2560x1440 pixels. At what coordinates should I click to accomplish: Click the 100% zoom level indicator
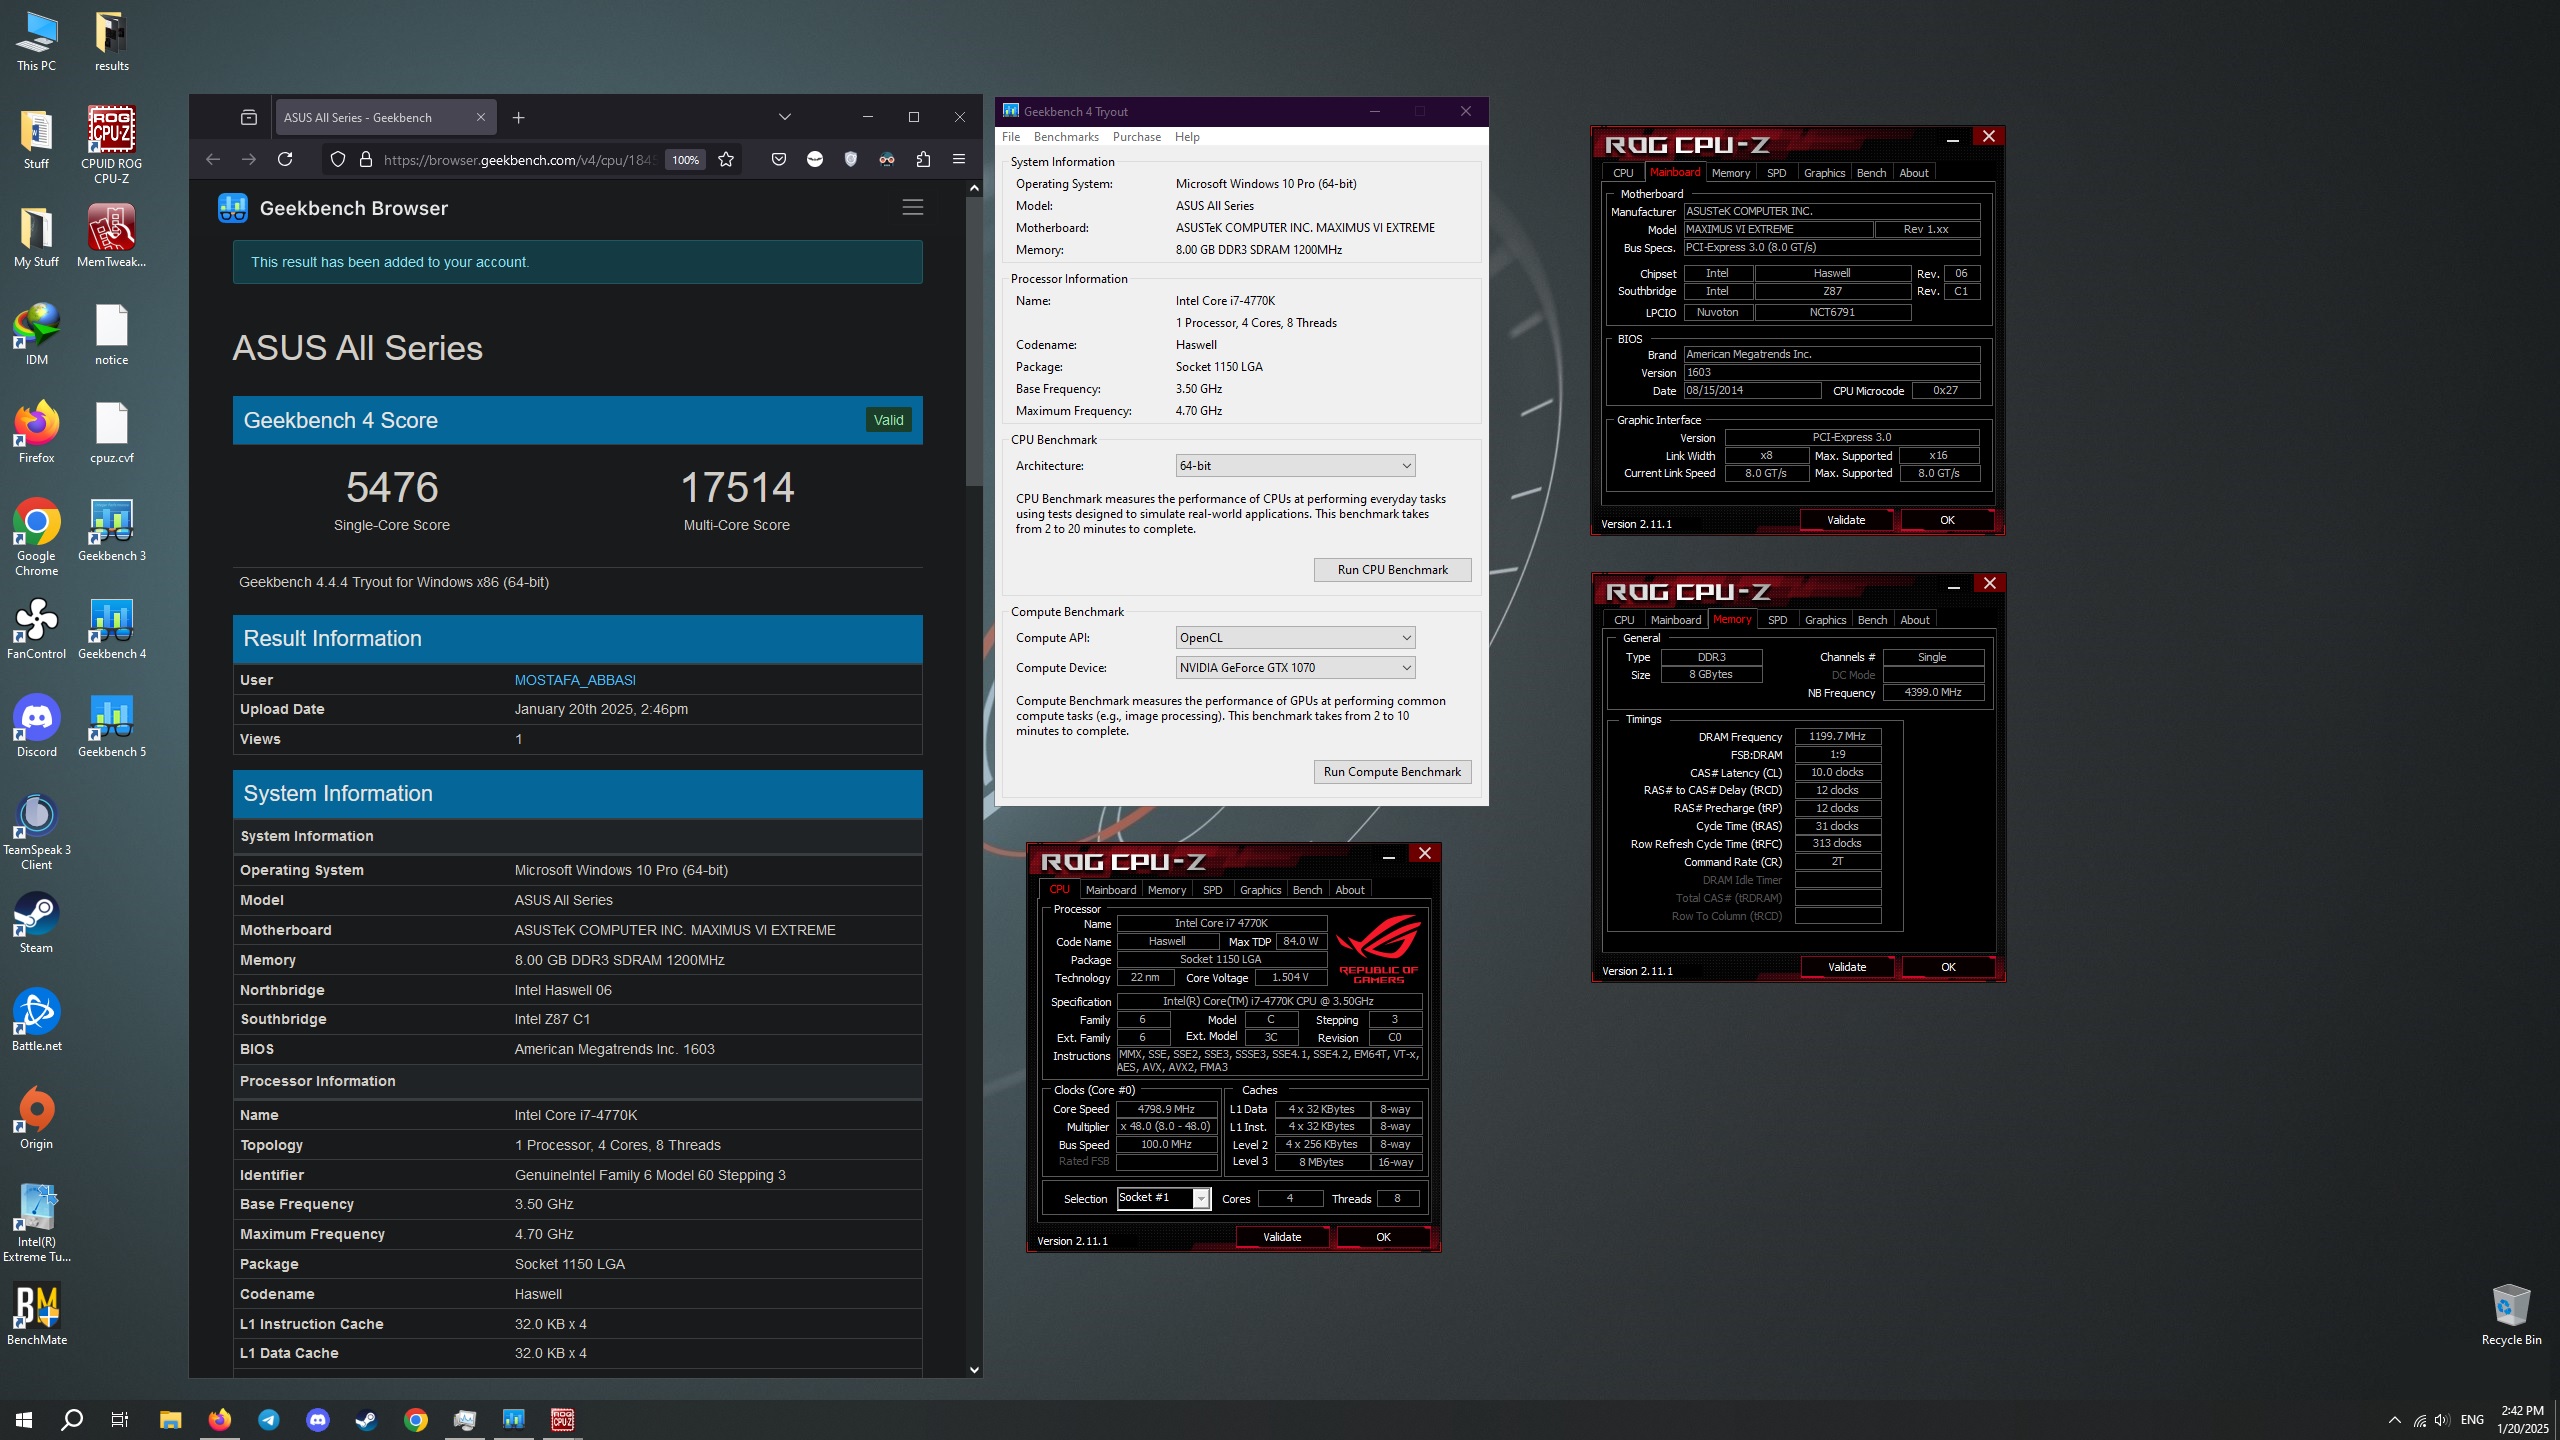685,160
